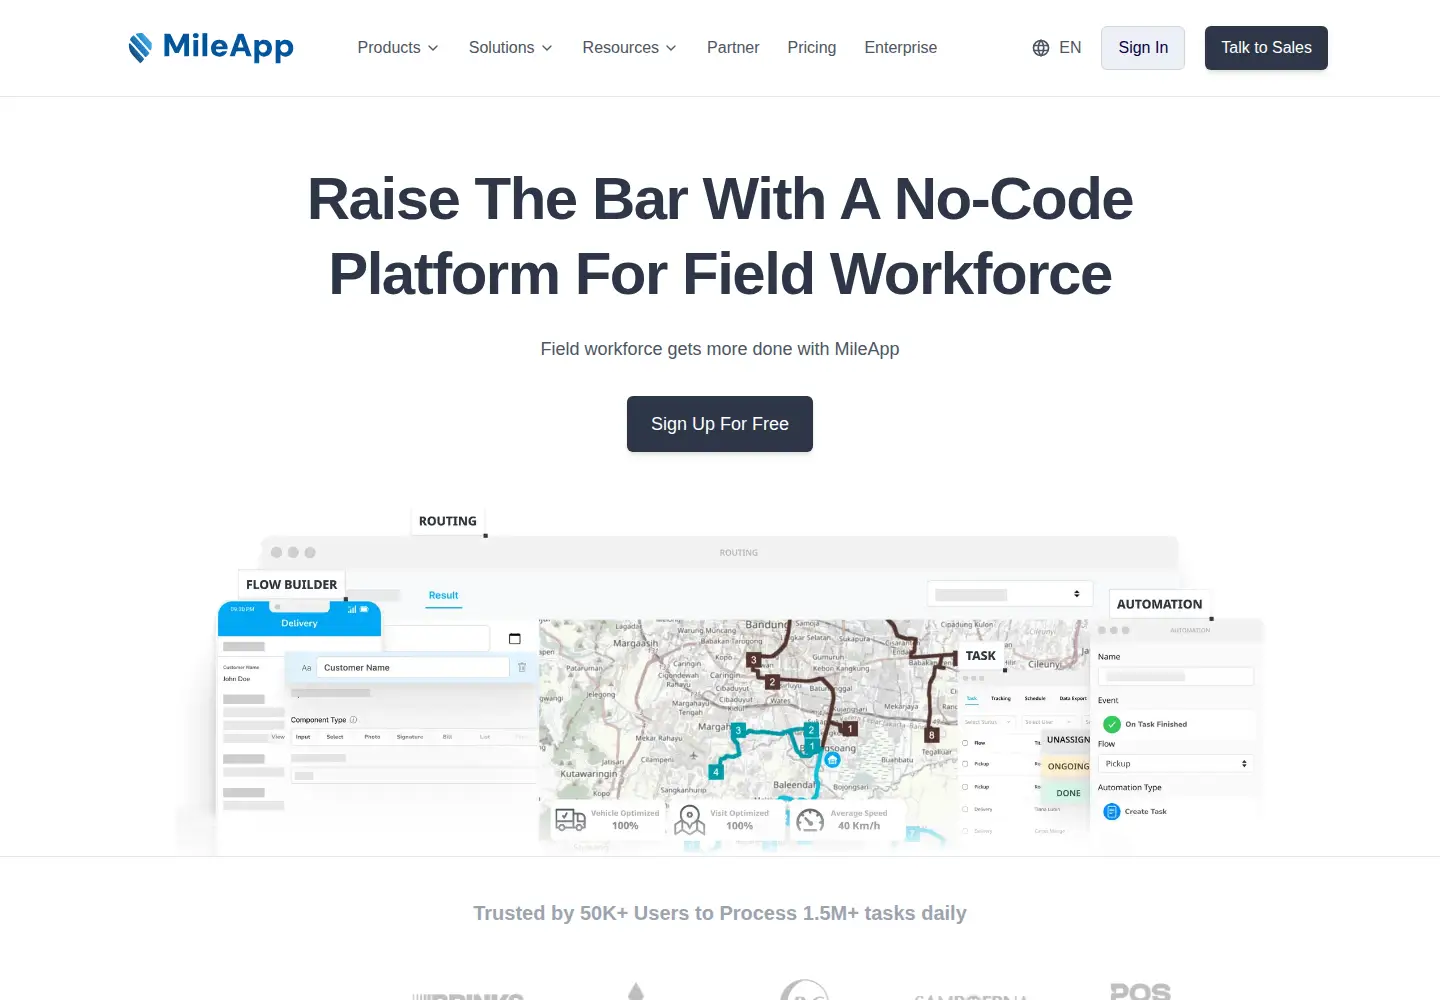Click the blue Create Task icon
Image resolution: width=1440 pixels, height=1000 pixels.
click(x=1111, y=812)
